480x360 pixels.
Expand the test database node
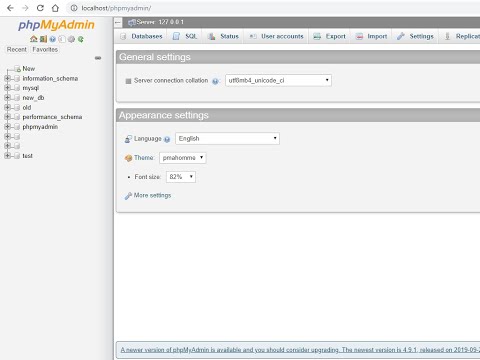(7, 156)
